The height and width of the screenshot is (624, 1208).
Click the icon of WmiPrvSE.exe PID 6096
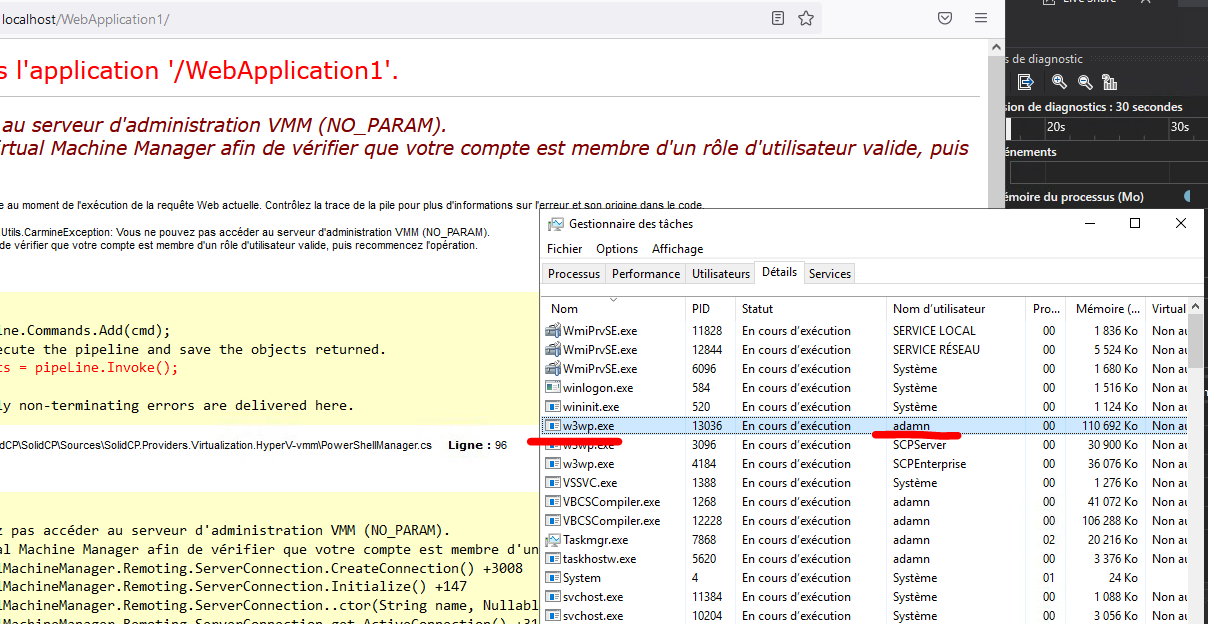click(553, 368)
